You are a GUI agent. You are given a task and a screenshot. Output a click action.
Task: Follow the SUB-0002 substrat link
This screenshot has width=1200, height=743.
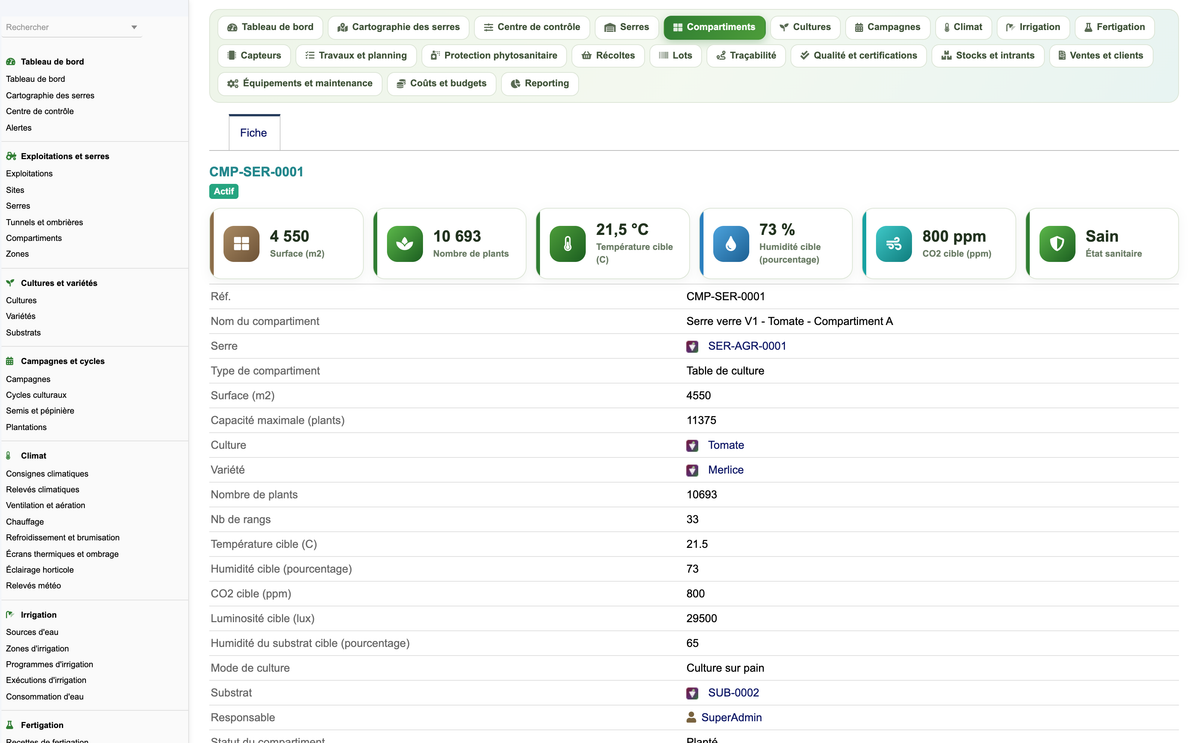(734, 693)
